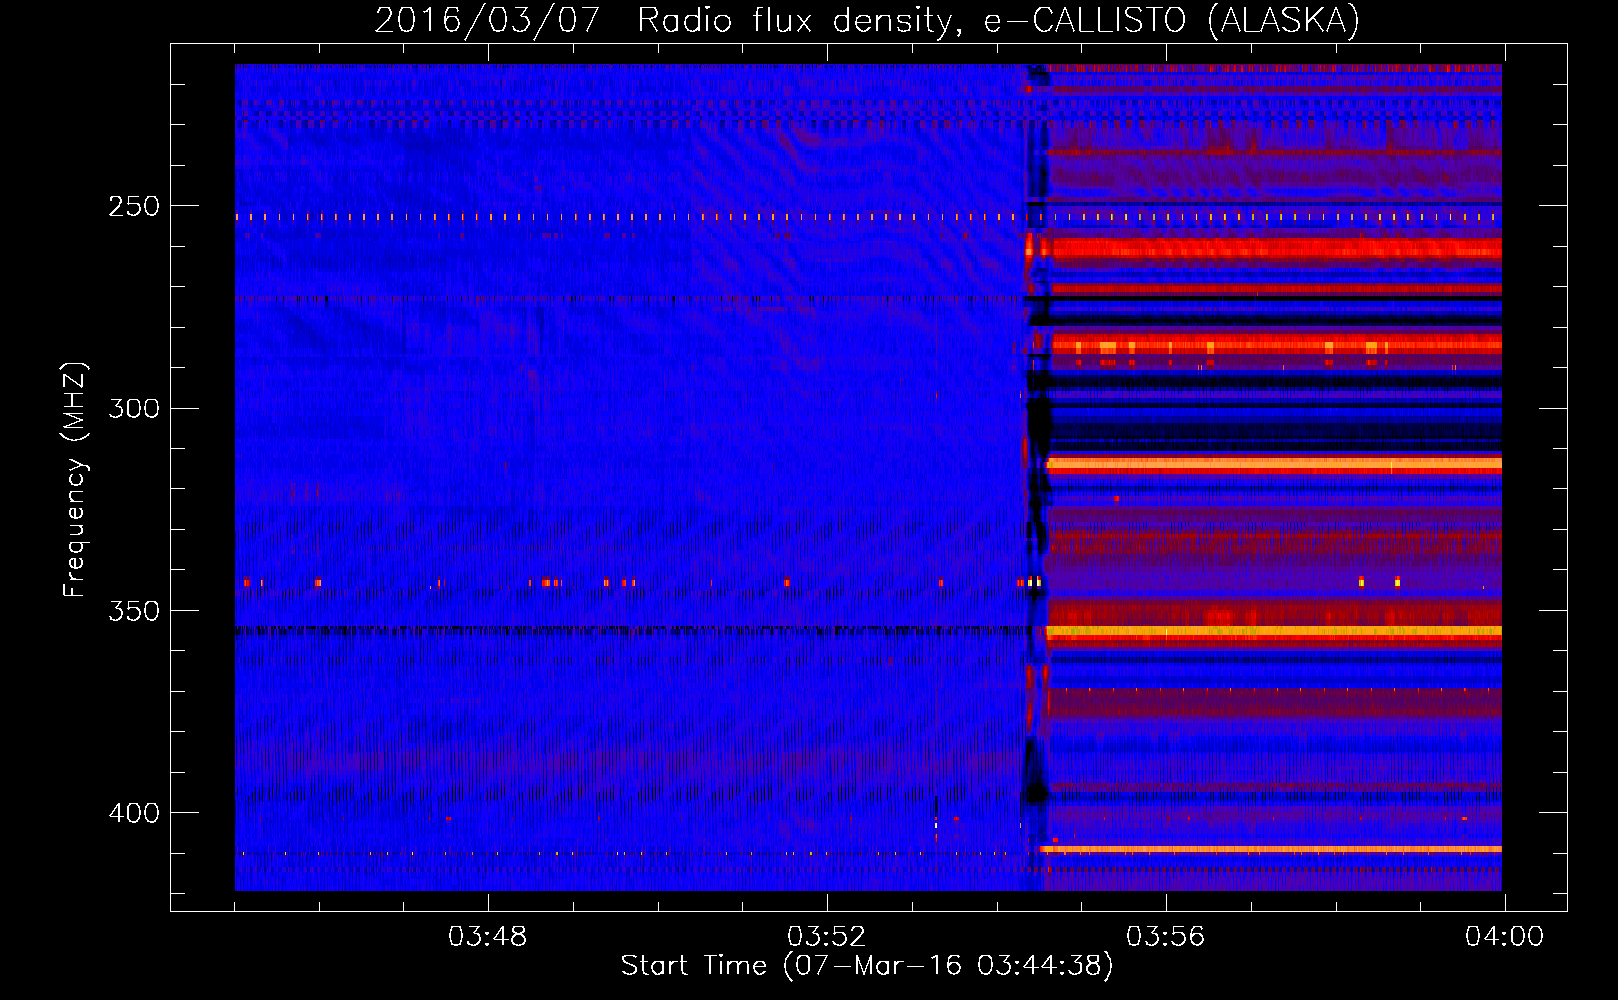Click the 04:00 time tick label
This screenshot has width=1618, height=1000.
[1504, 937]
